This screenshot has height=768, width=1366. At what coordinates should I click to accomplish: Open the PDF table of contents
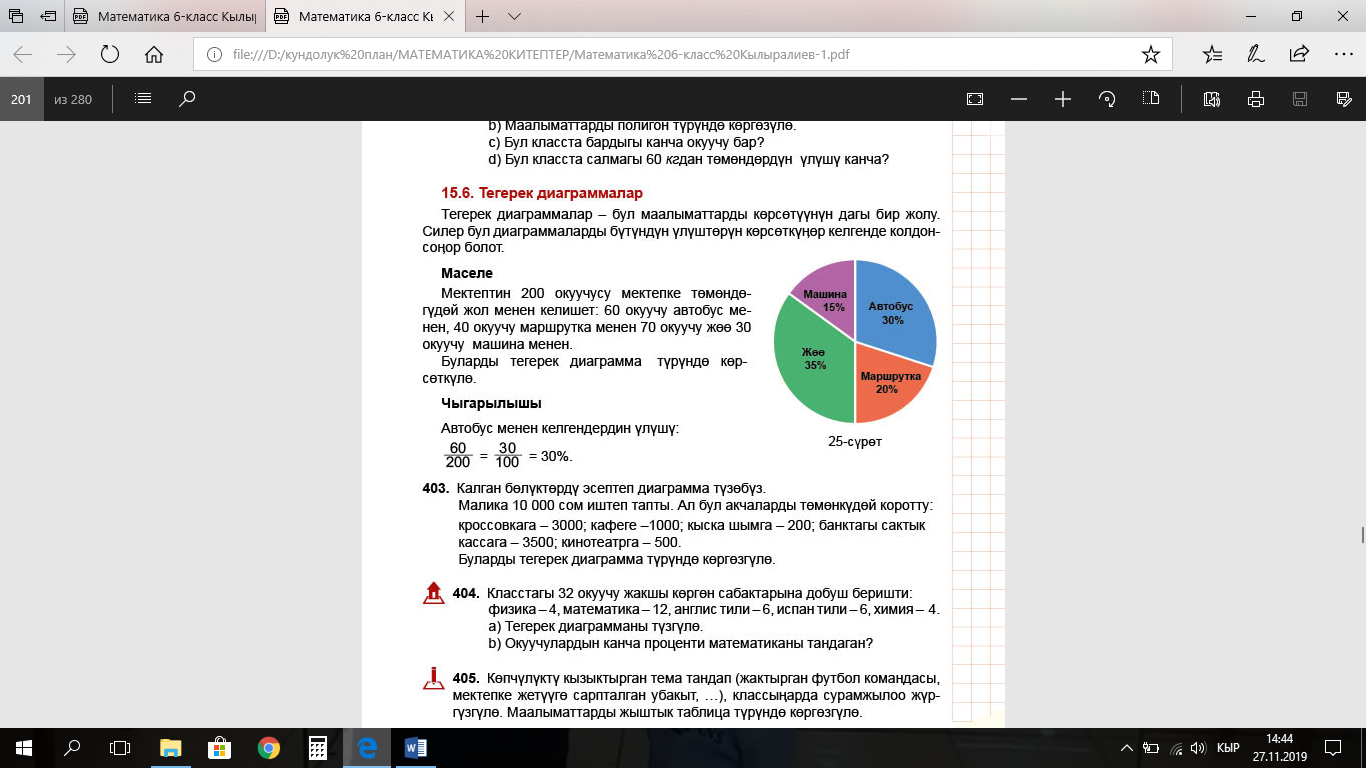[143, 99]
